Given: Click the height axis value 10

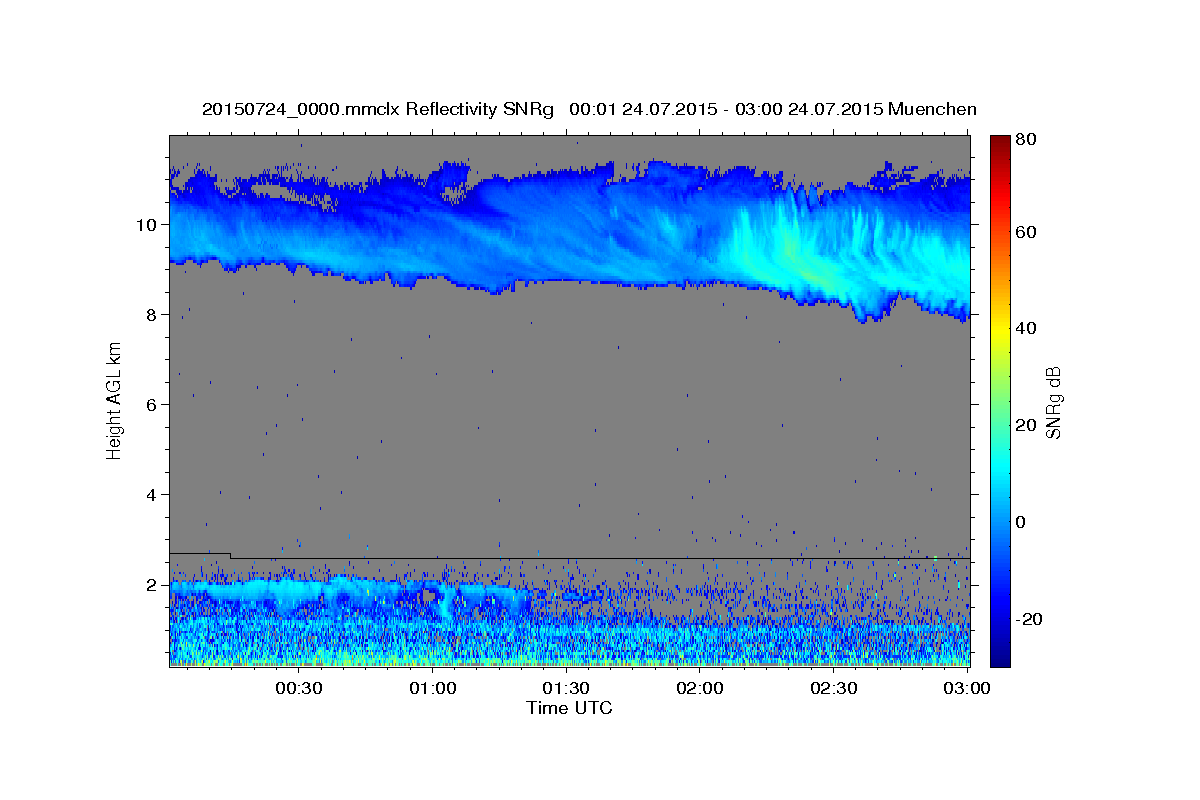Looking at the screenshot, I should coord(147,224).
